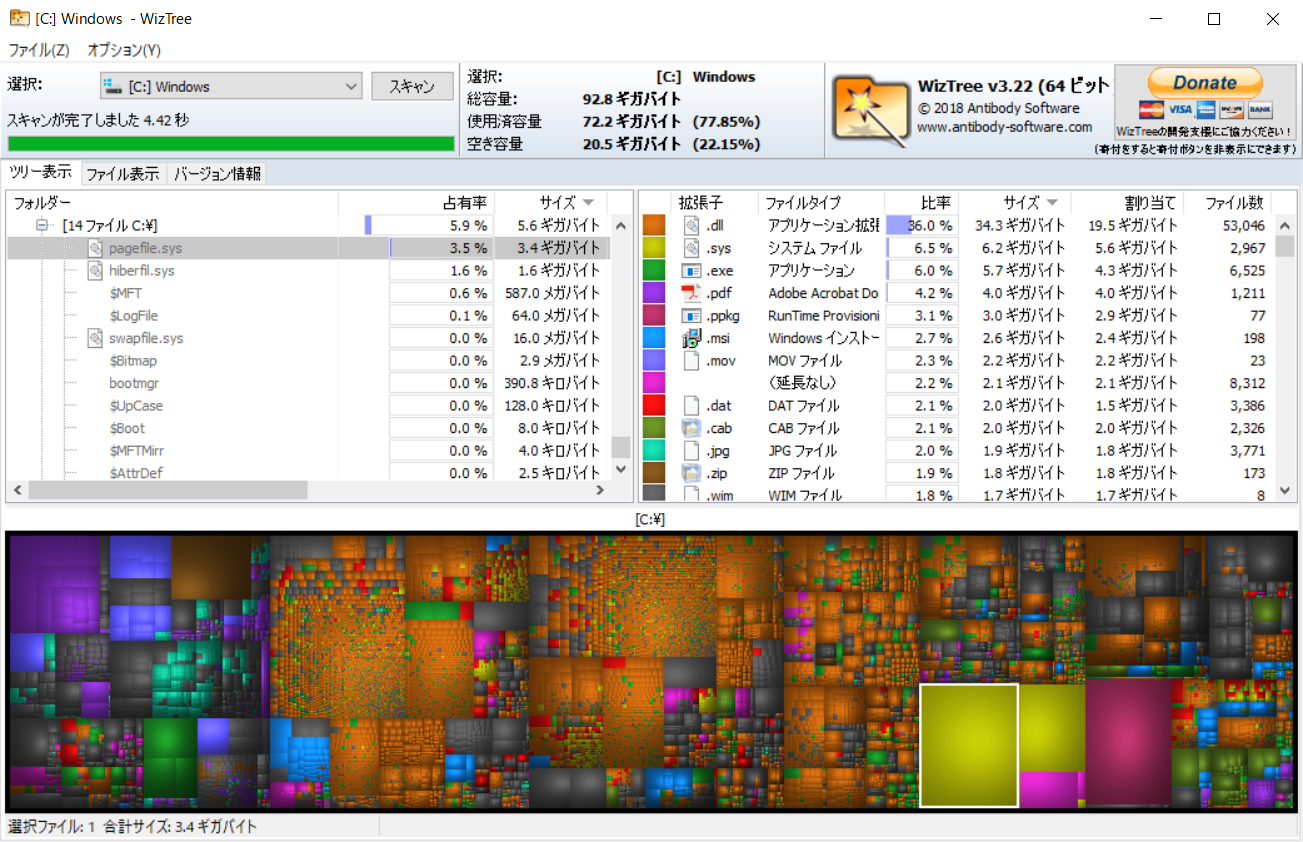
Task: Click the Adobe PDF icon in the .pdf row
Action: [x=691, y=293]
